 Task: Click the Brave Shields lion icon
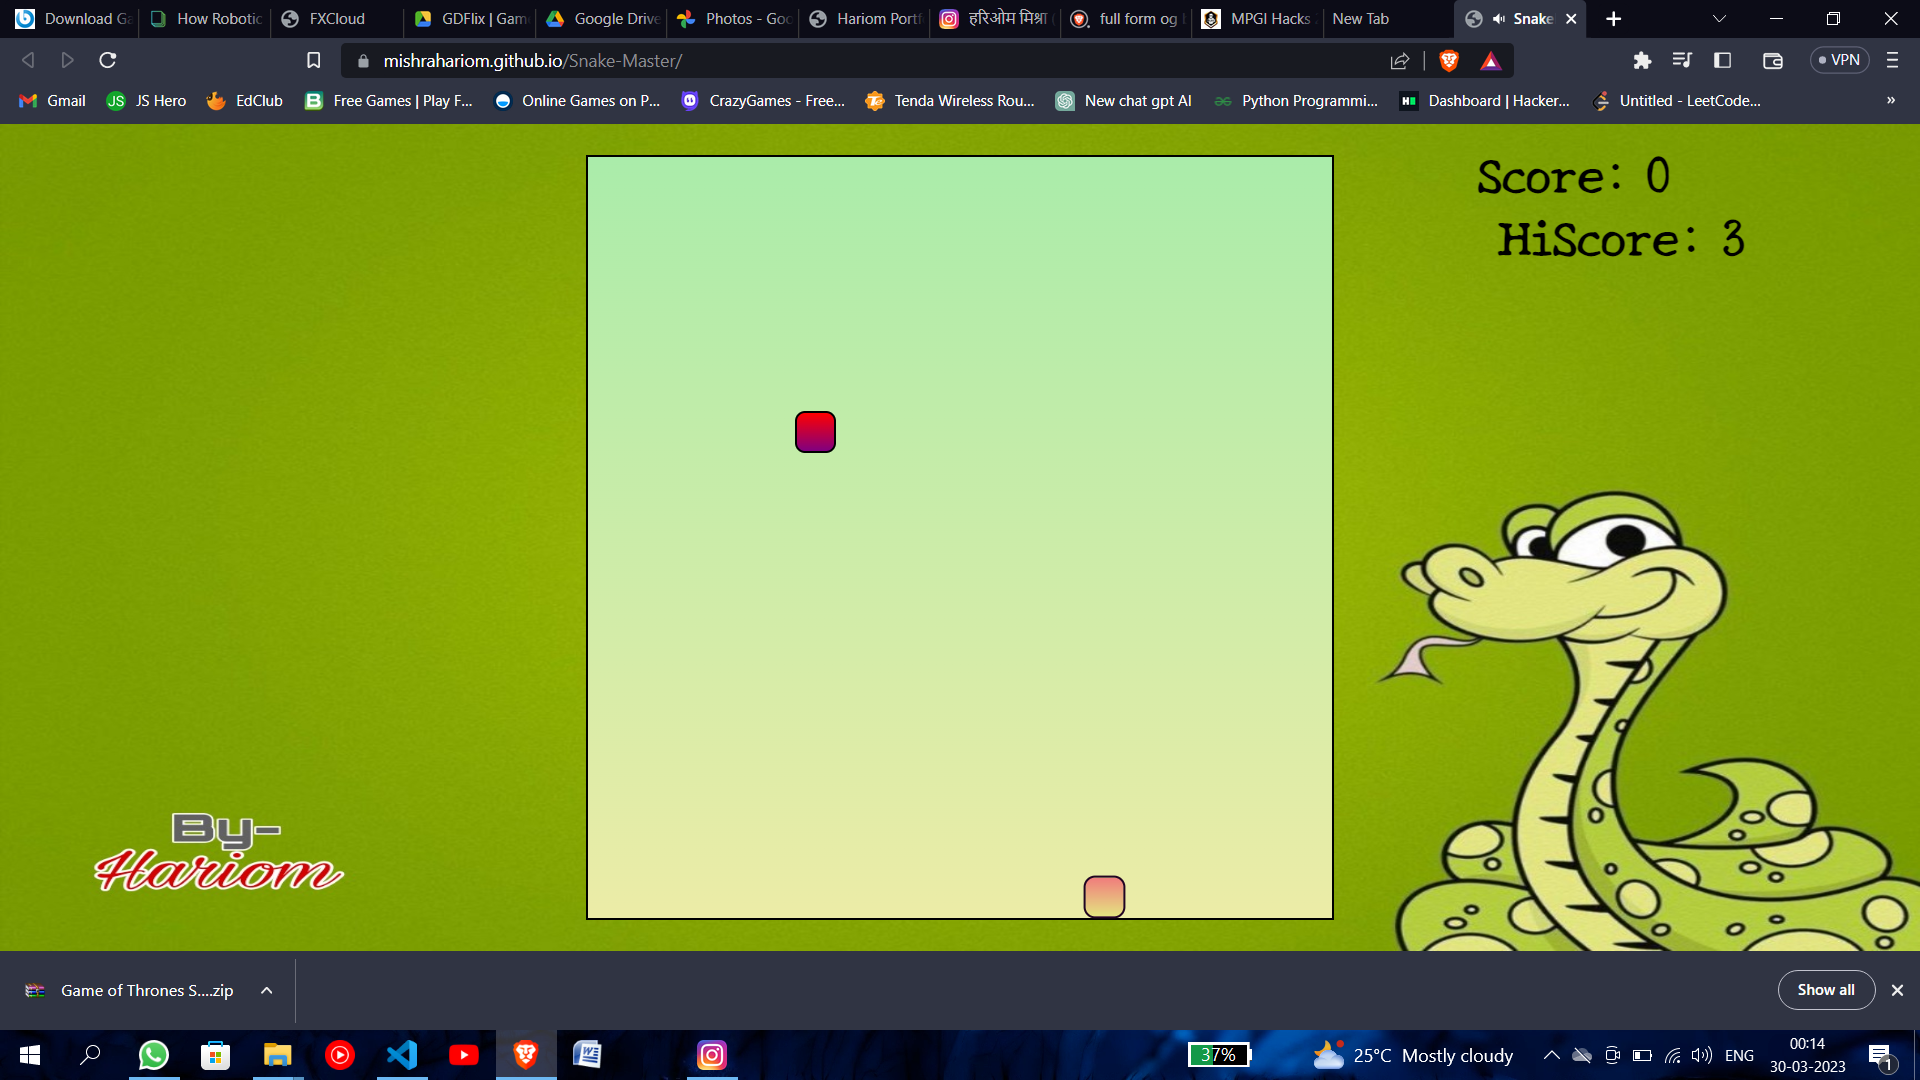click(x=1448, y=61)
